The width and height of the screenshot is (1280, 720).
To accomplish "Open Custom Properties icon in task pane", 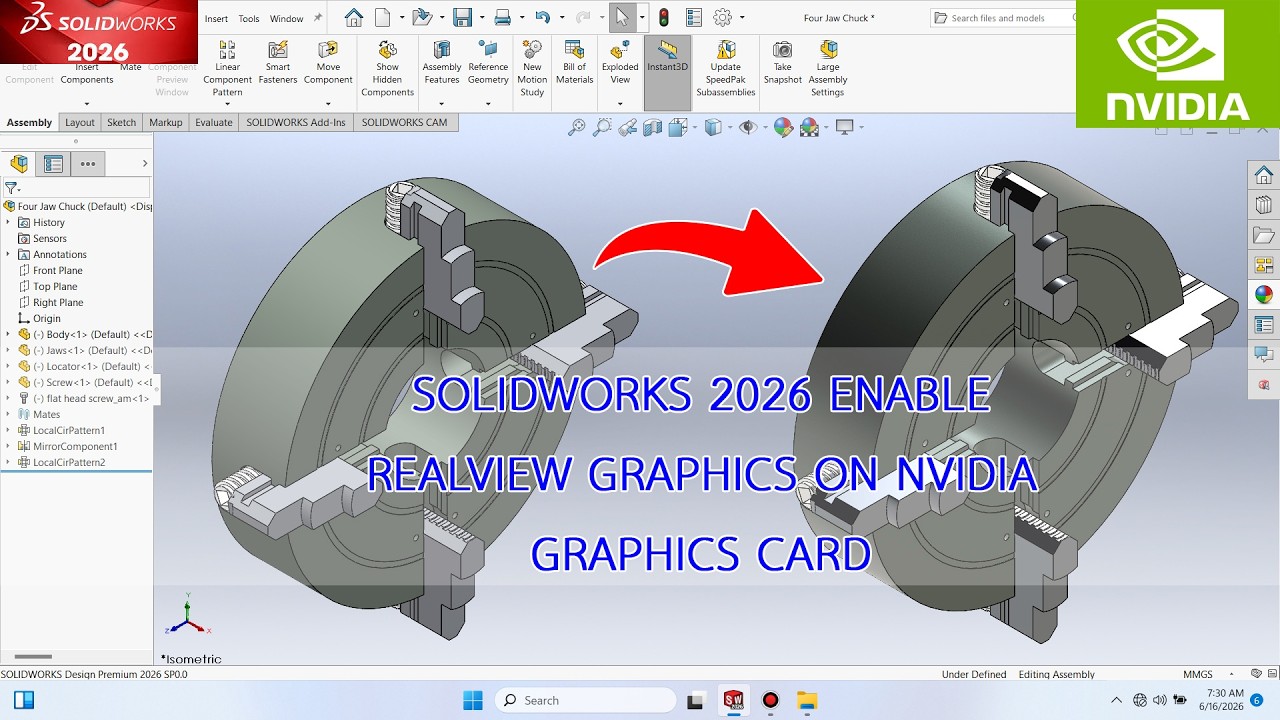I will [1264, 325].
